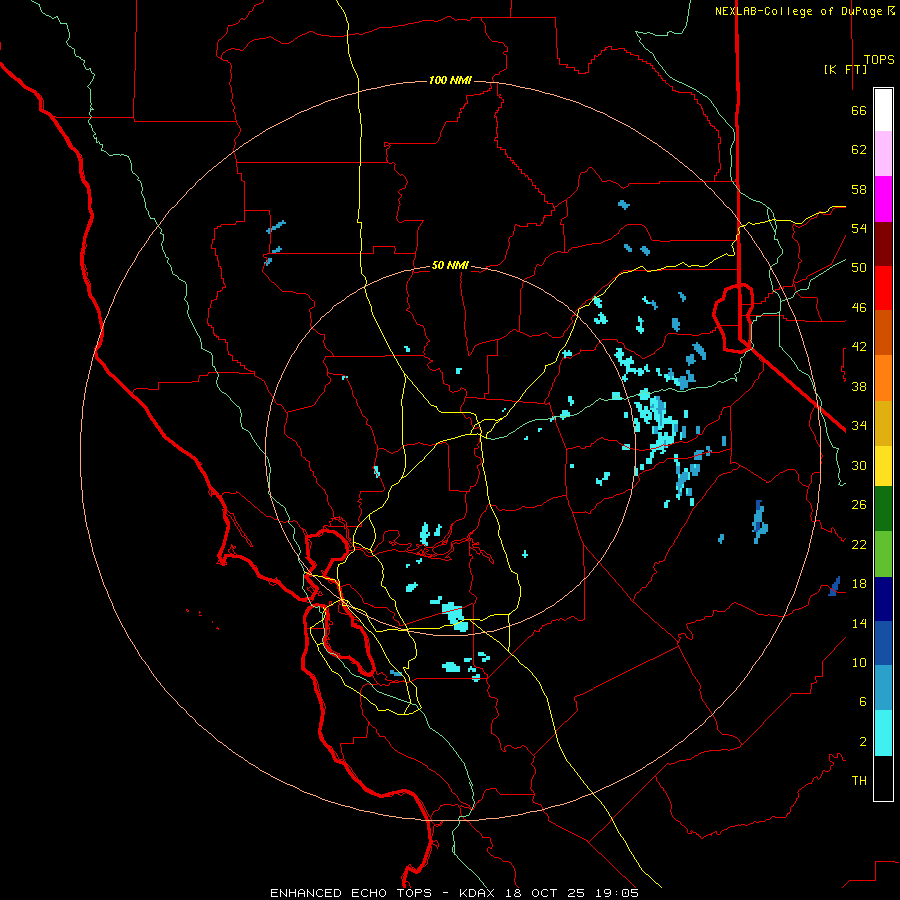Select the 50 legend value
The image size is (900, 900).
[859, 268]
